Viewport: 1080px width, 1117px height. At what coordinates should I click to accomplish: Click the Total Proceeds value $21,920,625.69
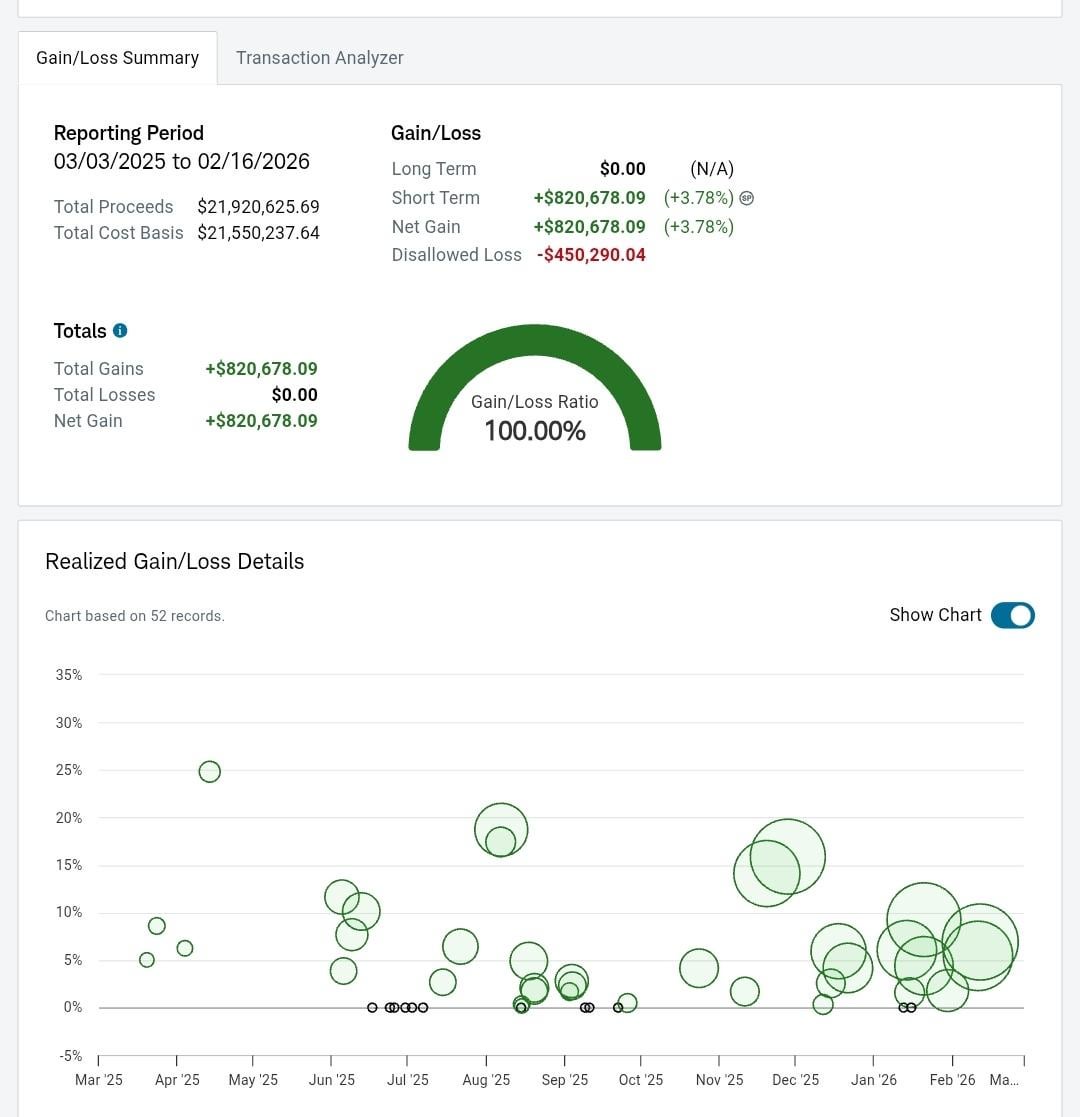coord(258,207)
